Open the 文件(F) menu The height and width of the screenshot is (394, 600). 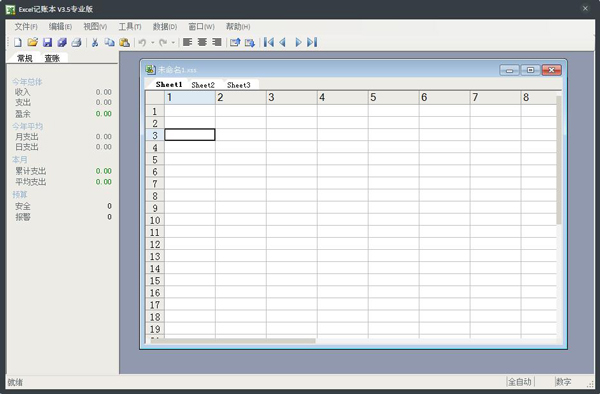pos(26,26)
